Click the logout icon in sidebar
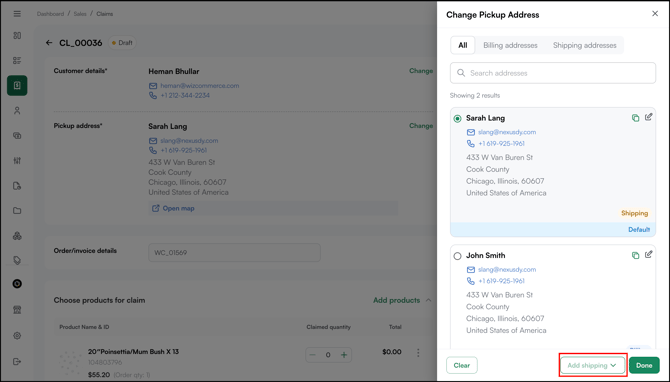Screen dimensions: 670x382 point(17,361)
